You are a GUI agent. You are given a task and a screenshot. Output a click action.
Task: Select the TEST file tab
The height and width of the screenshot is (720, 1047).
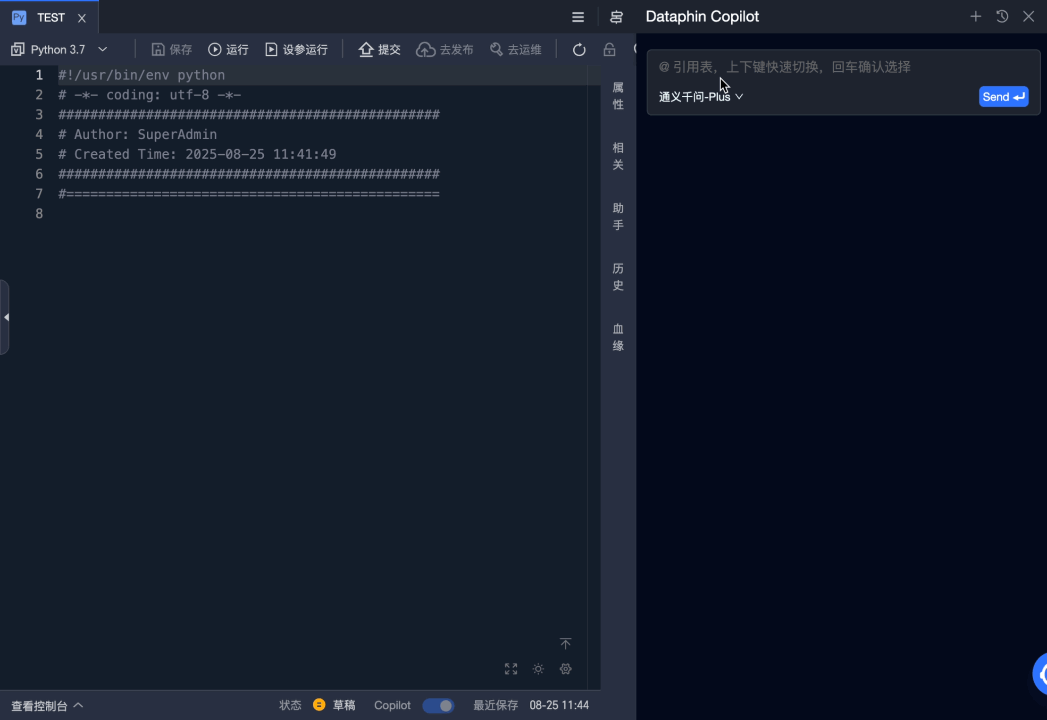(49, 17)
